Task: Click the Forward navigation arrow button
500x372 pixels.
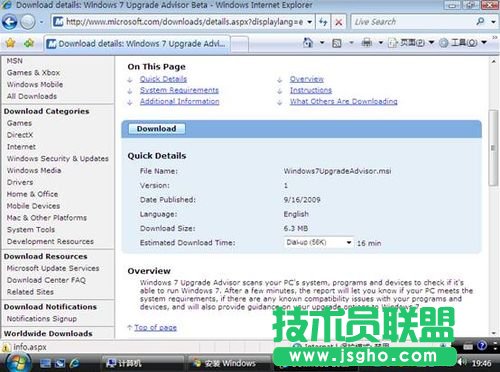Action: pyautogui.click(x=28, y=22)
